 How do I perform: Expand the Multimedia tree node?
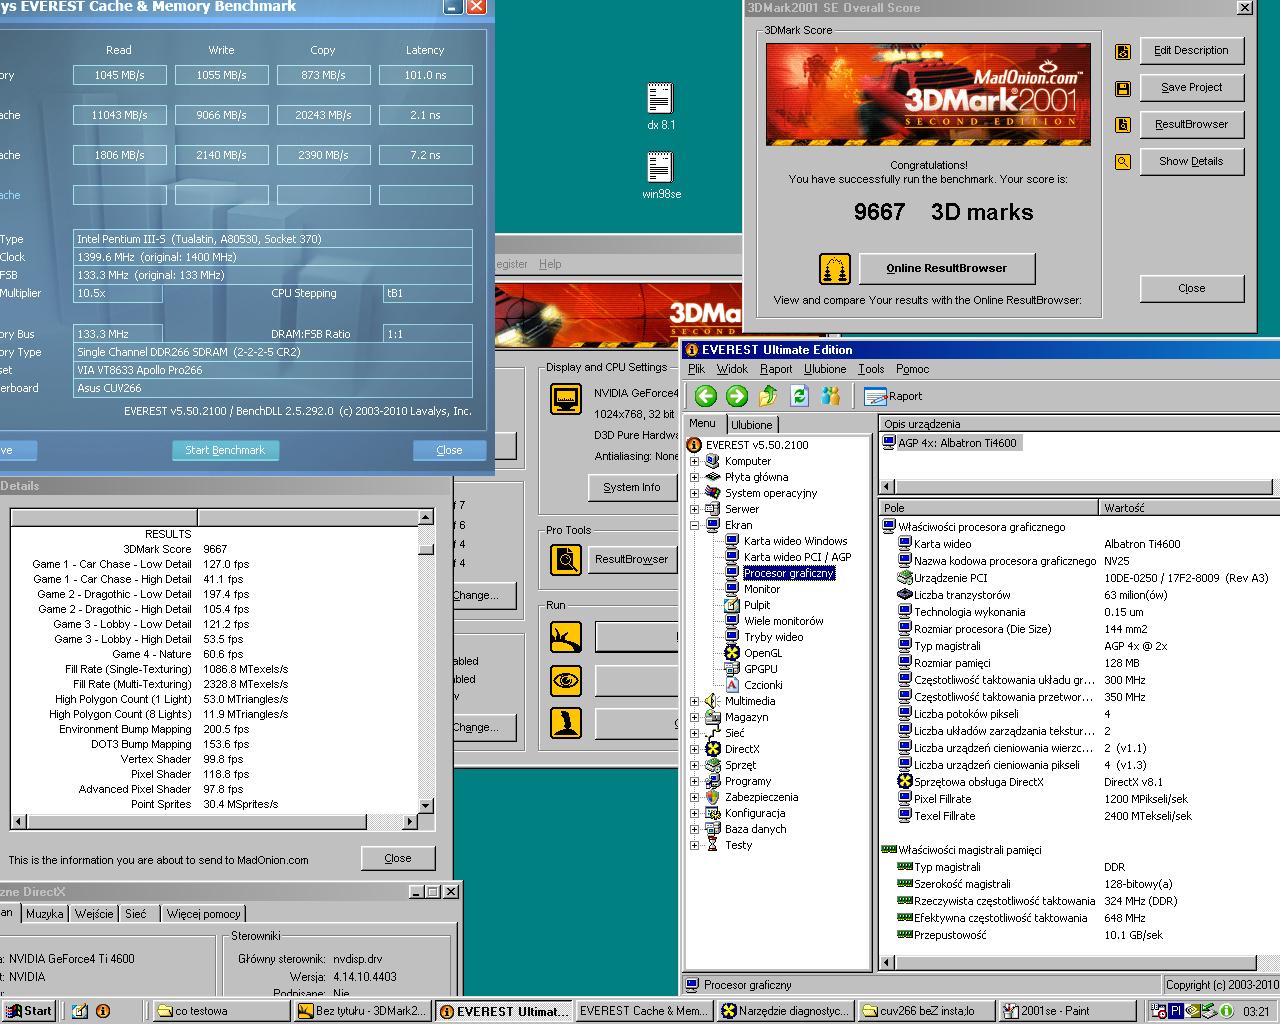click(695, 701)
